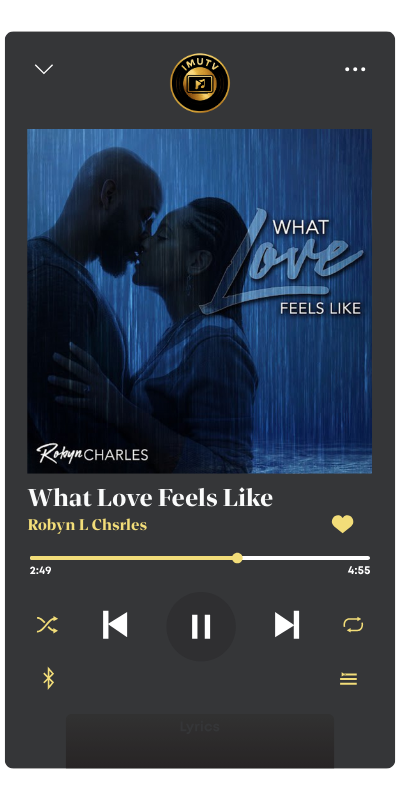Screen dimensions: 400x800
Task: Toggle shuffle playback
Action: (47, 624)
